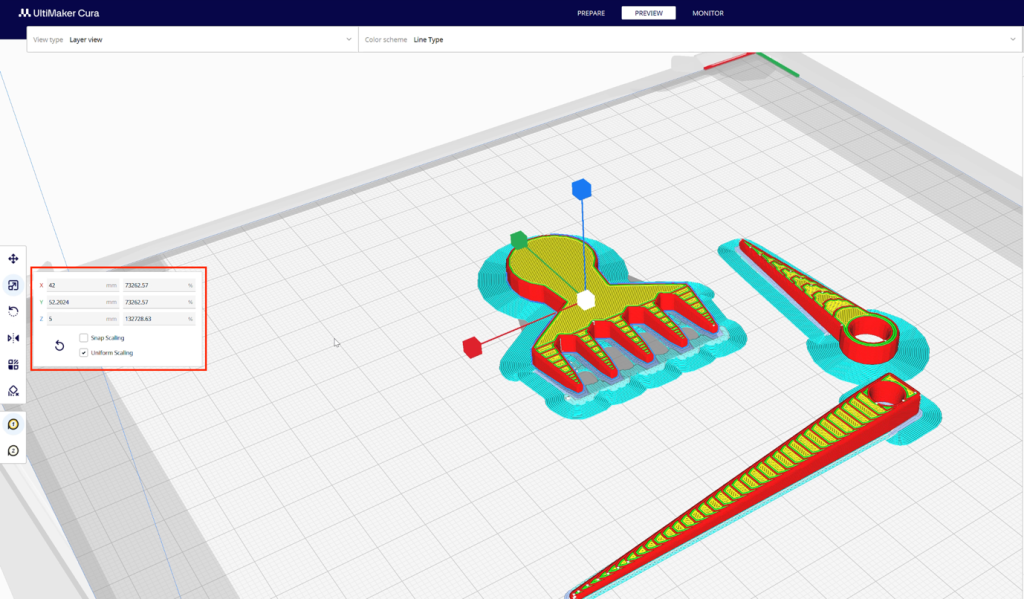Choose extruder 1 button
The width and height of the screenshot is (1024, 599).
[13, 425]
